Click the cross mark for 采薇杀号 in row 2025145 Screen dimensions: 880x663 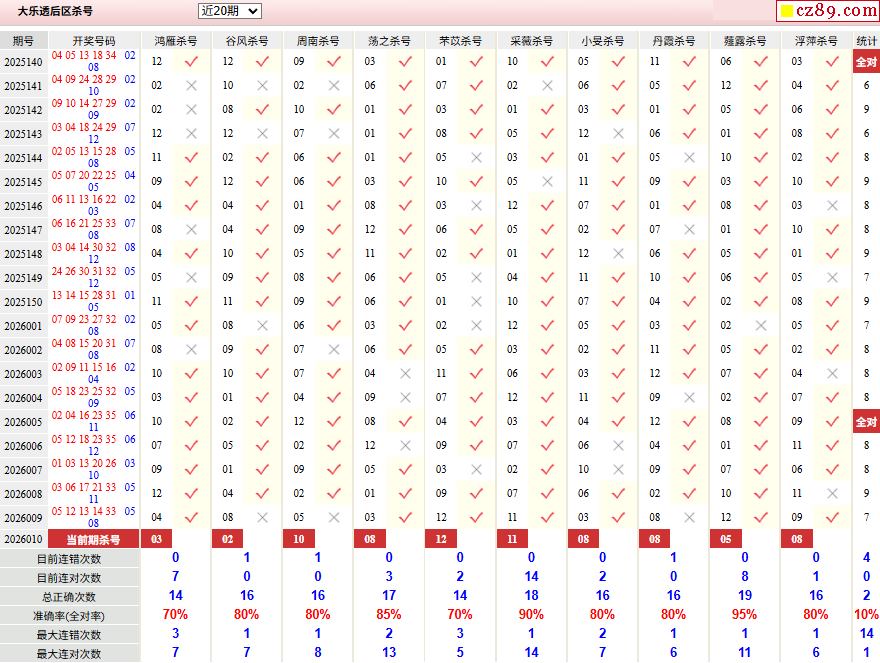coord(547,182)
